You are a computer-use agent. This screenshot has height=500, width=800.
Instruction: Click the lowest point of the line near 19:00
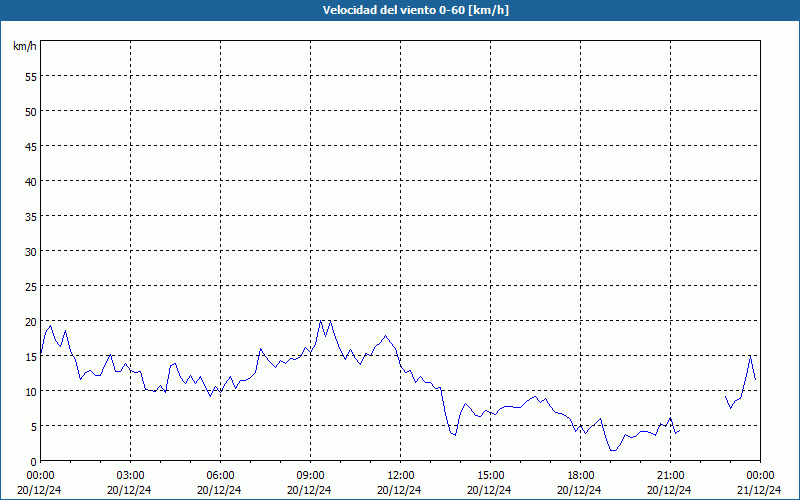(613, 451)
